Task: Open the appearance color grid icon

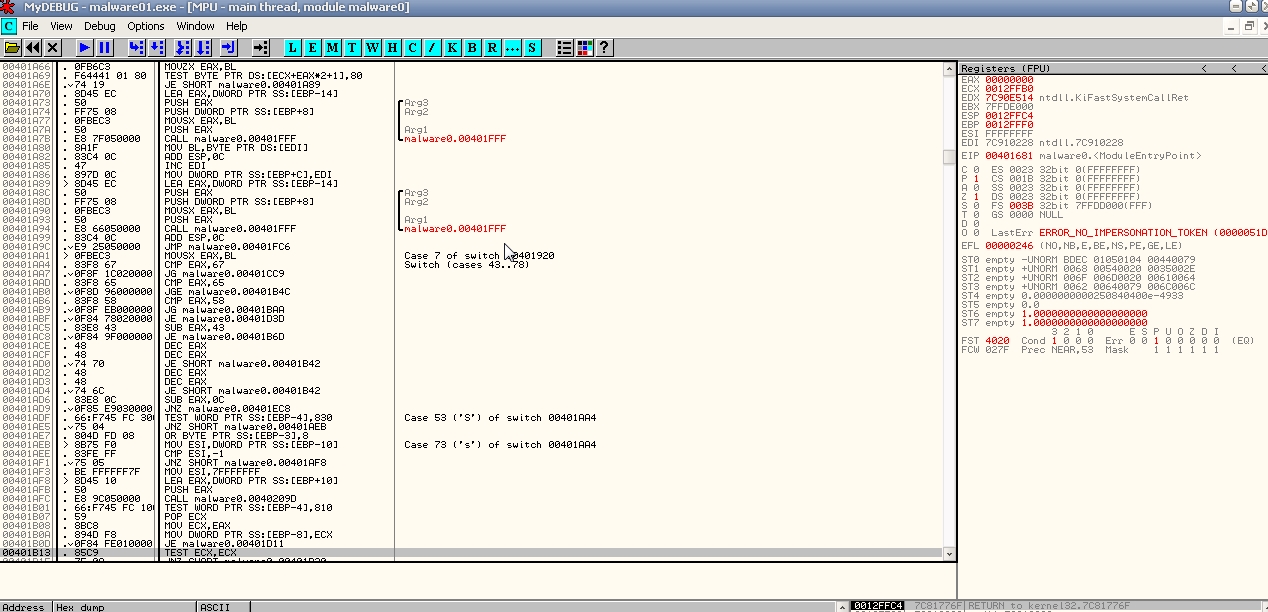Action: [x=584, y=48]
